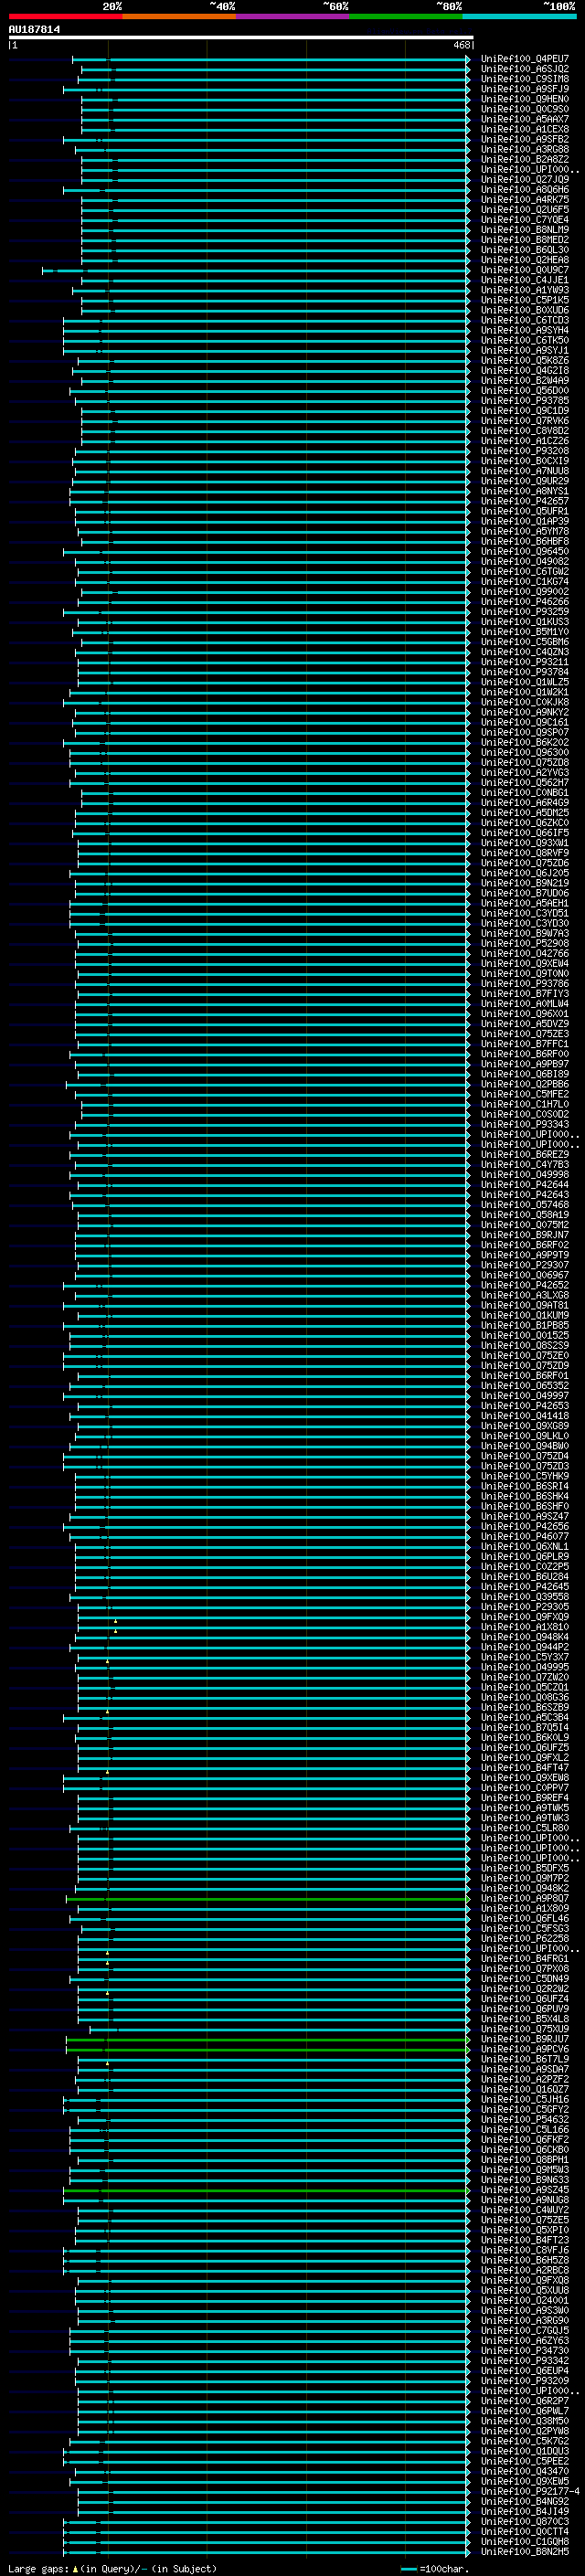
Task: Select hit label UniRef100_B6T7L9
Action: coord(524,2059)
